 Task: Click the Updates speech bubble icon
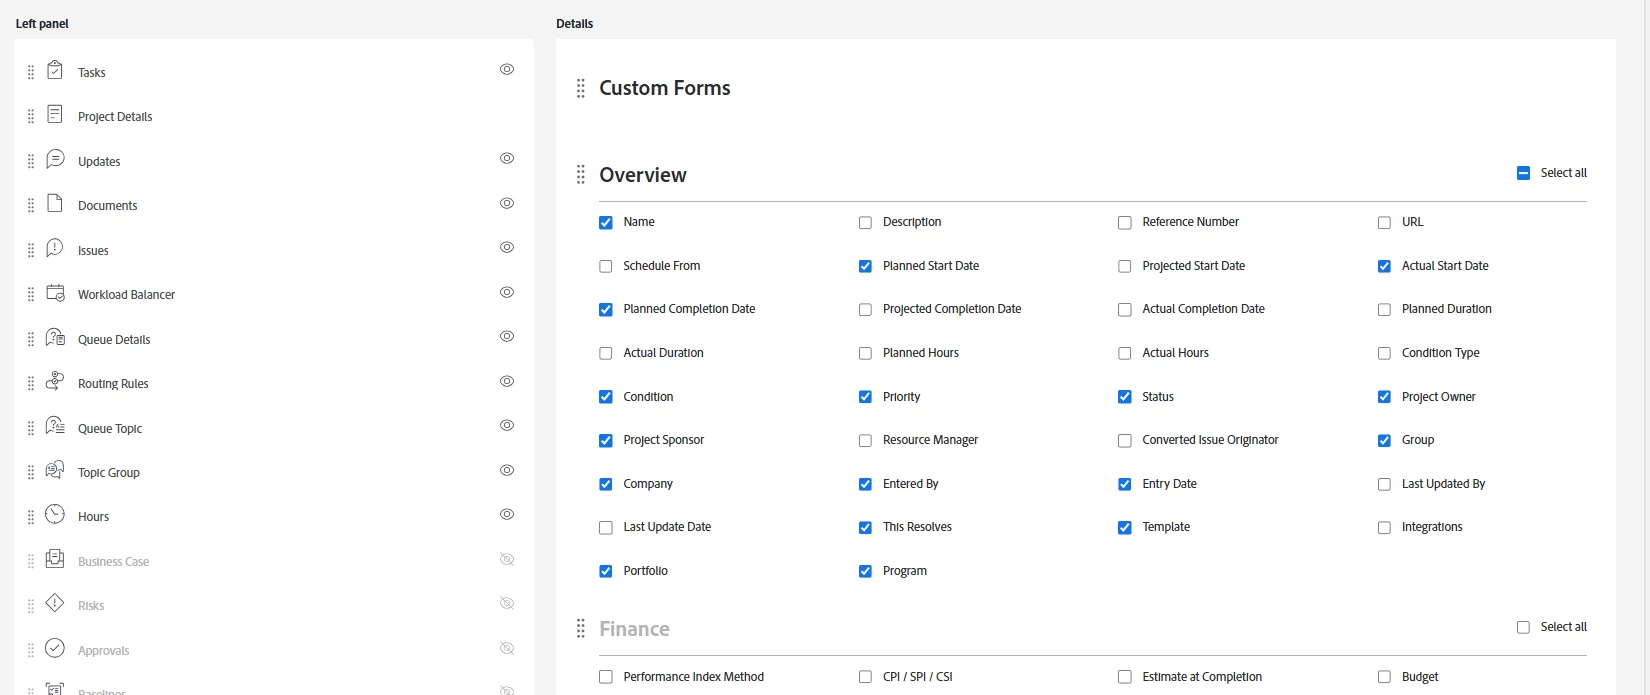coord(55,160)
